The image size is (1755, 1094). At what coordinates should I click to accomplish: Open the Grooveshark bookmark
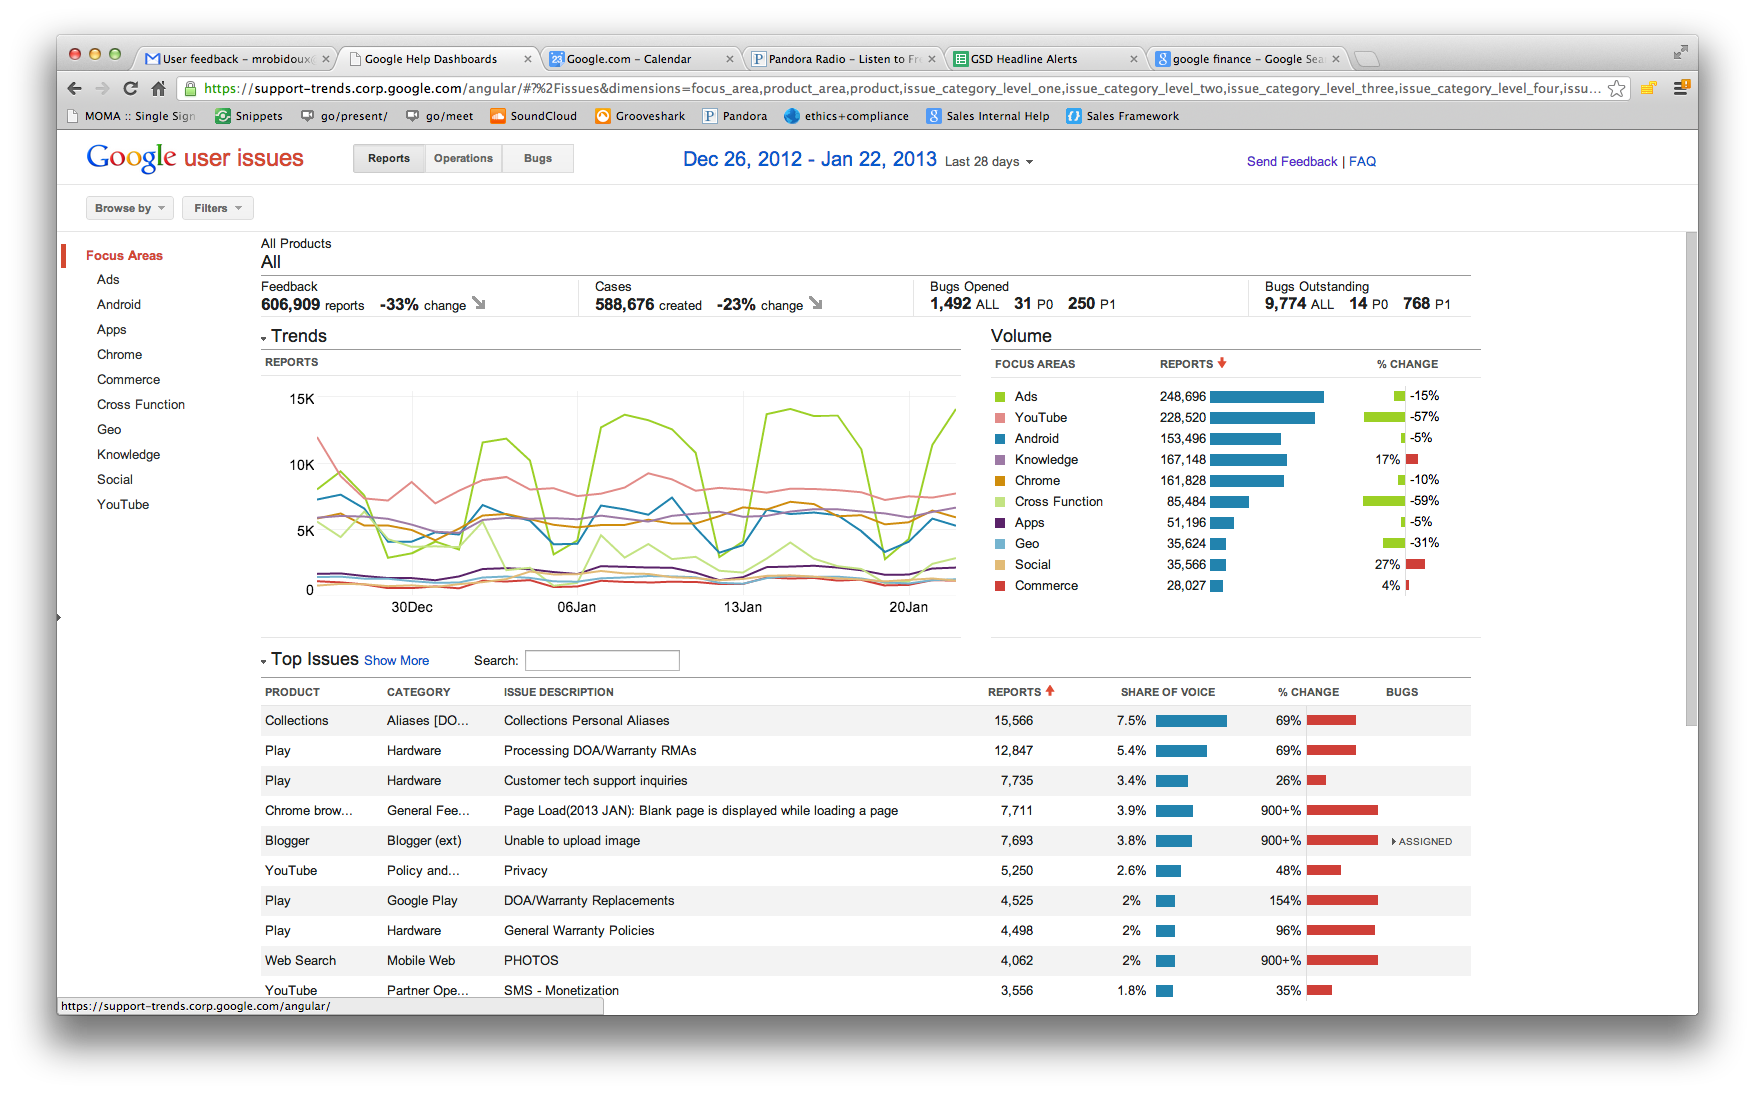point(641,116)
